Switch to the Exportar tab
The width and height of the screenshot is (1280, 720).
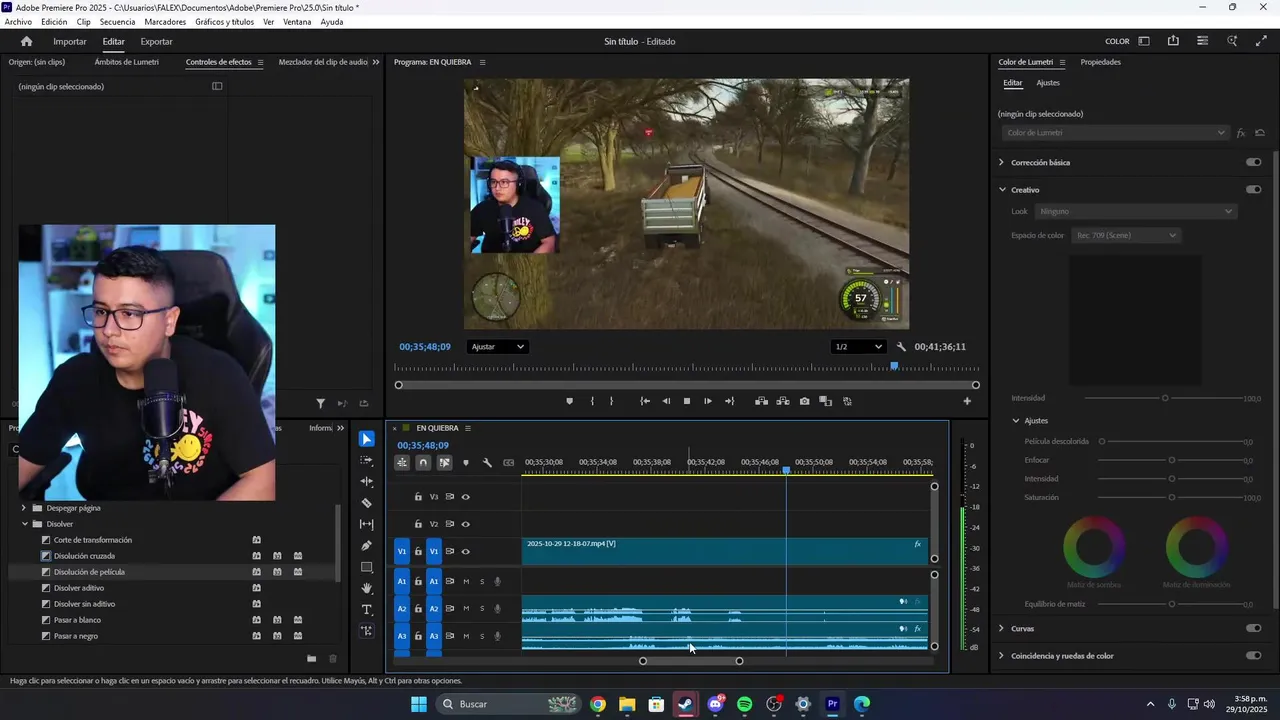pyautogui.click(x=156, y=42)
